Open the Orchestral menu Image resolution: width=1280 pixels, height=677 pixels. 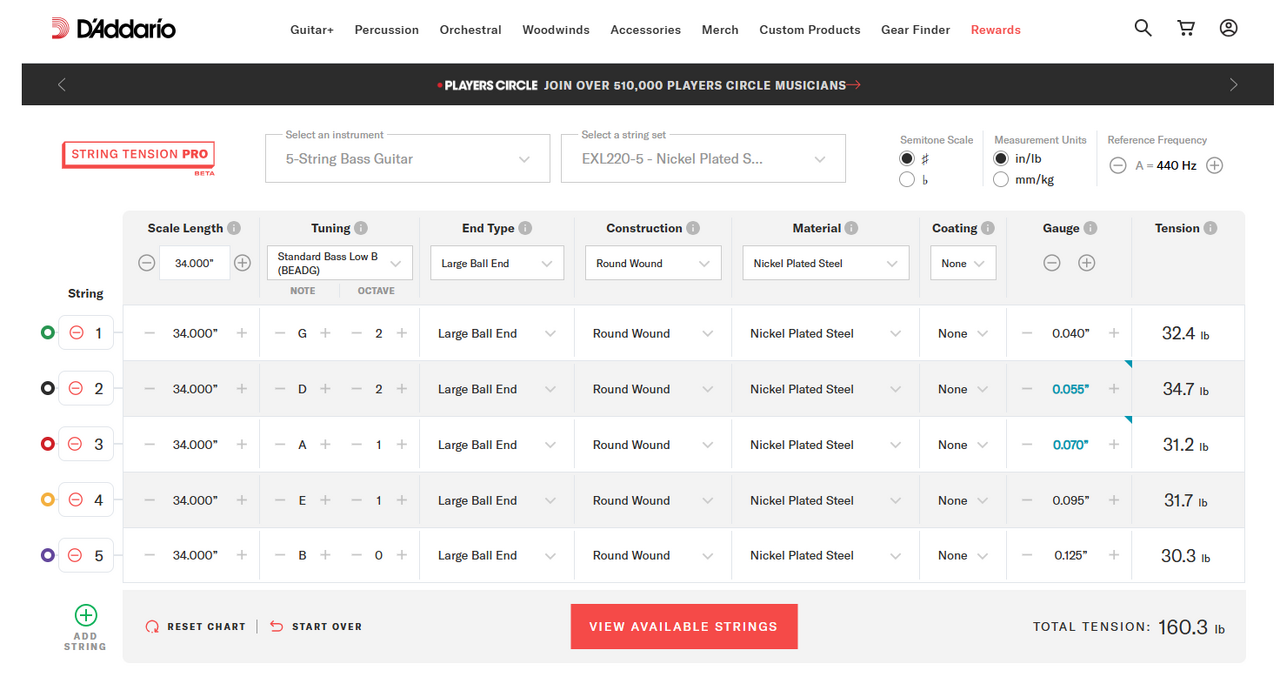[x=471, y=30]
